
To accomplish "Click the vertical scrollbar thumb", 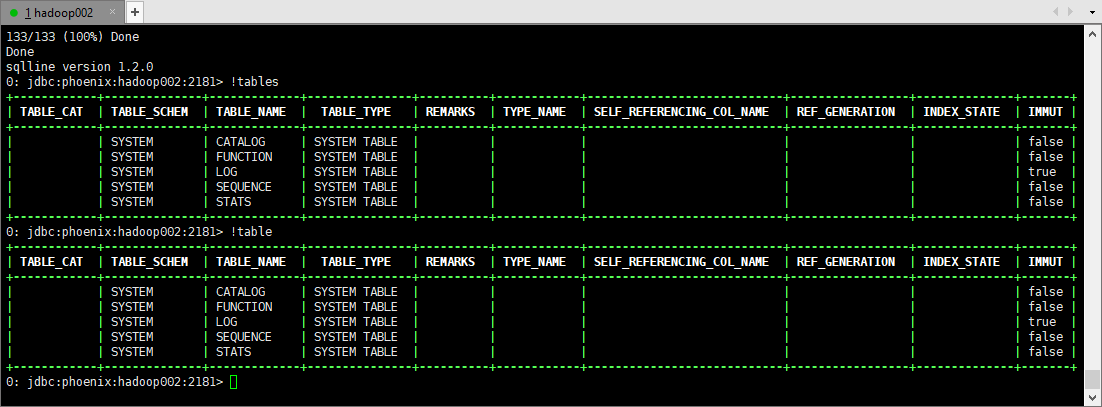I will coord(1091,380).
